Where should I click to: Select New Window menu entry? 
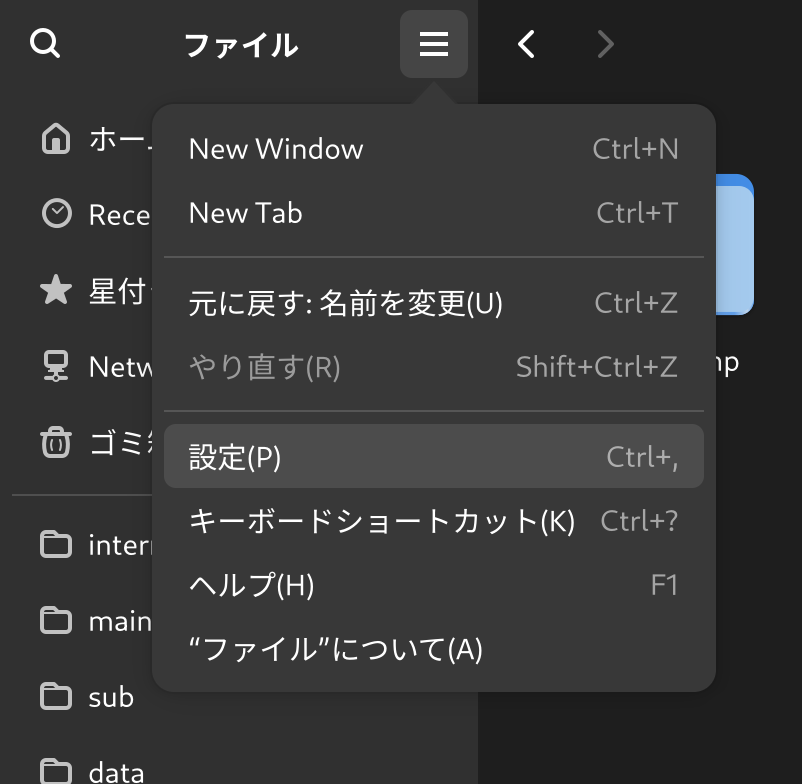coord(434,149)
